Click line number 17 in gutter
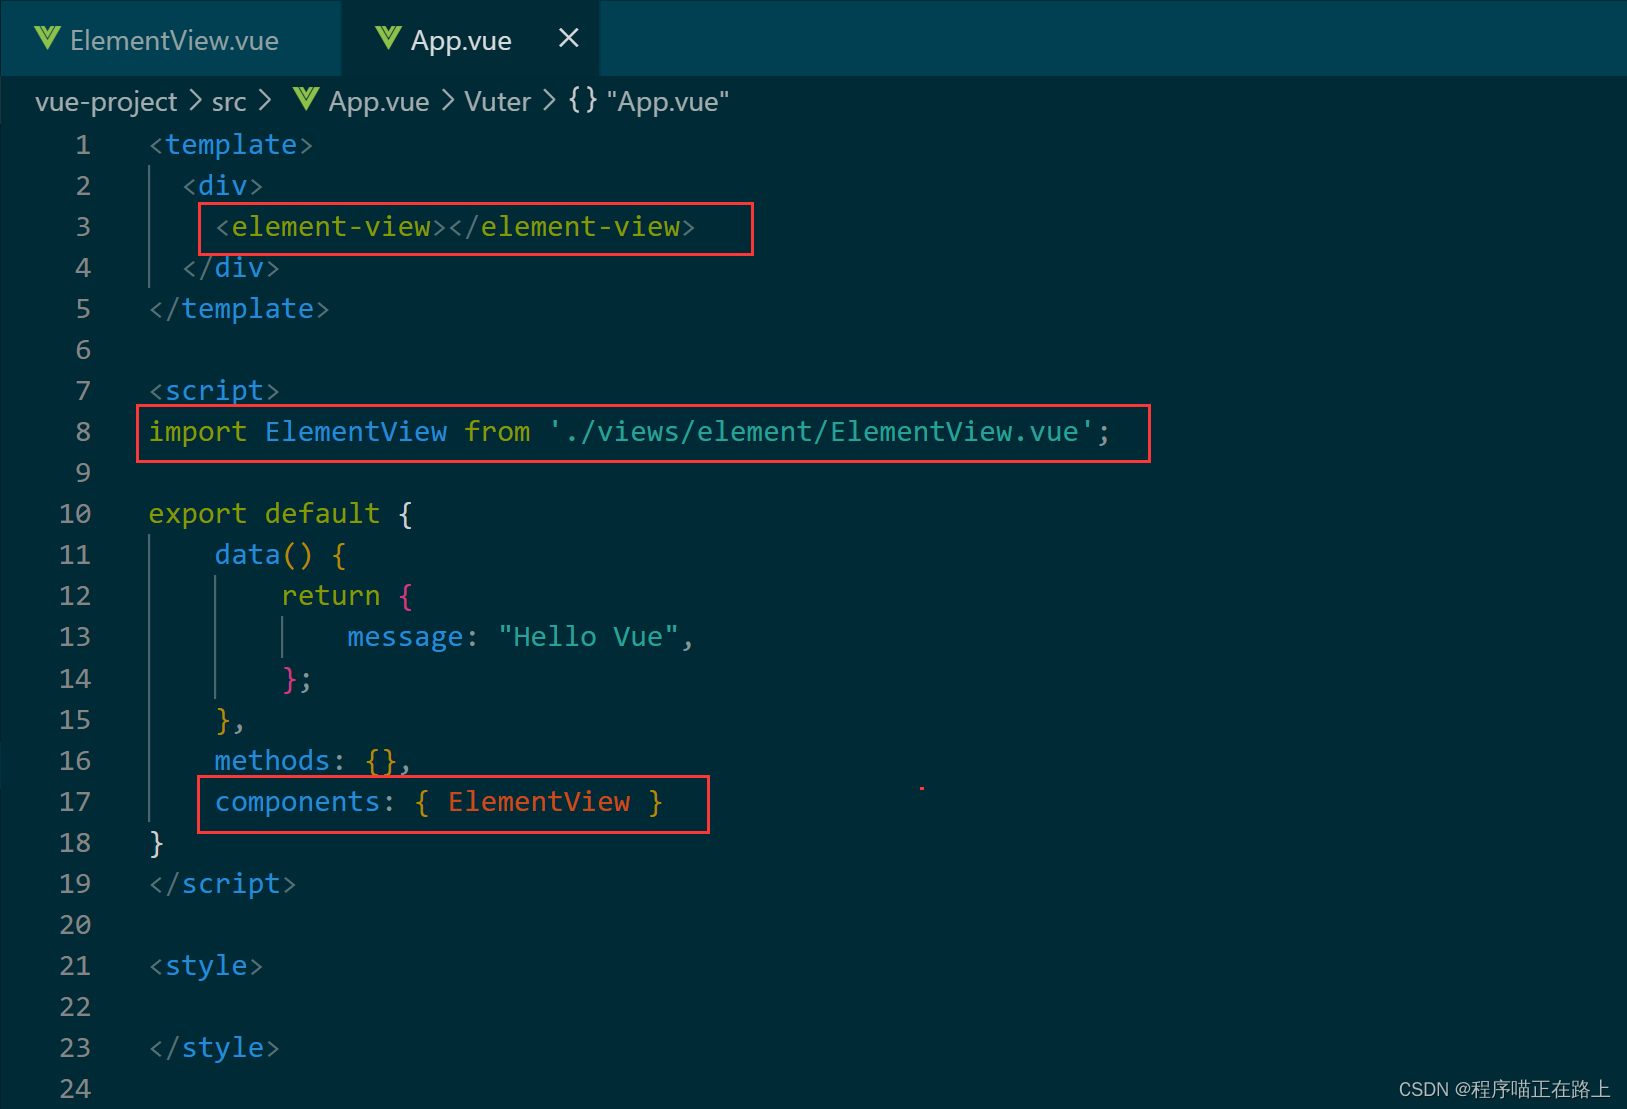 point(75,802)
